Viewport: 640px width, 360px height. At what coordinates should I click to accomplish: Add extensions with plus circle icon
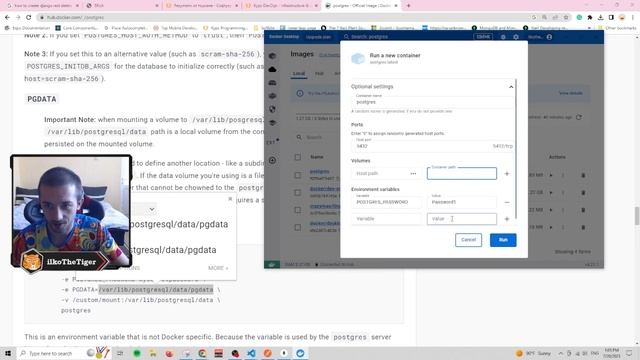click(x=272, y=160)
